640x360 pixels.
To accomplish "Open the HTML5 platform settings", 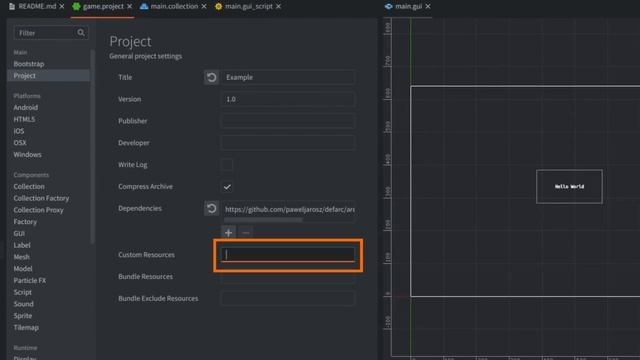I will coord(24,119).
